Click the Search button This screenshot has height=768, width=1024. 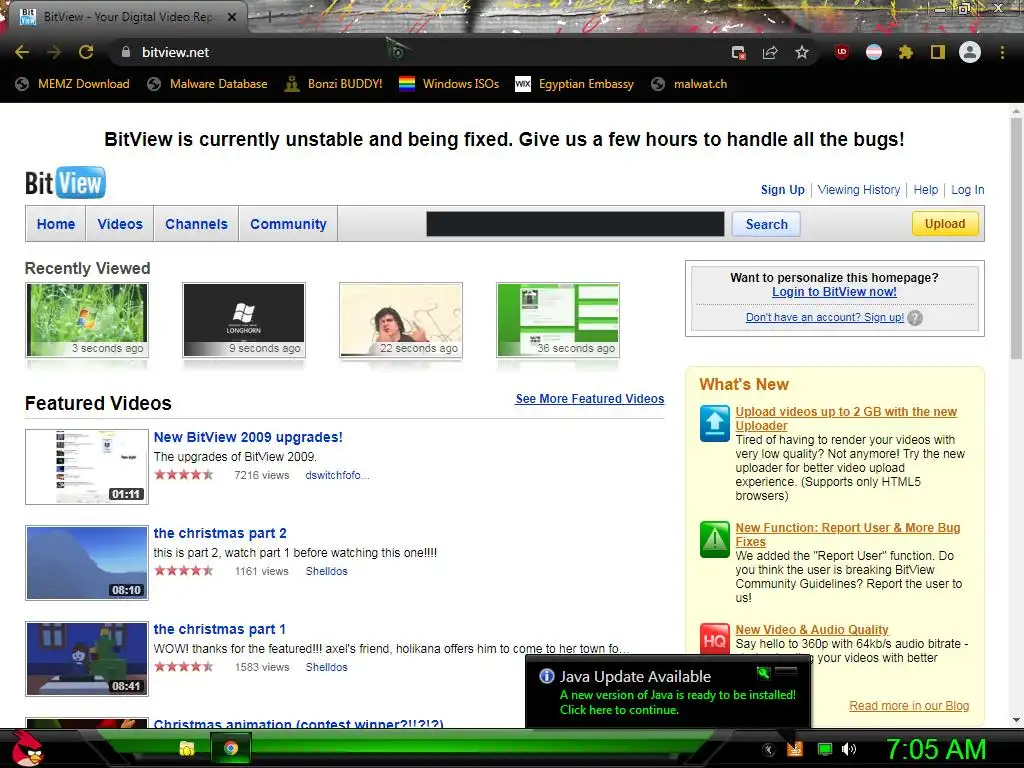click(x=766, y=224)
